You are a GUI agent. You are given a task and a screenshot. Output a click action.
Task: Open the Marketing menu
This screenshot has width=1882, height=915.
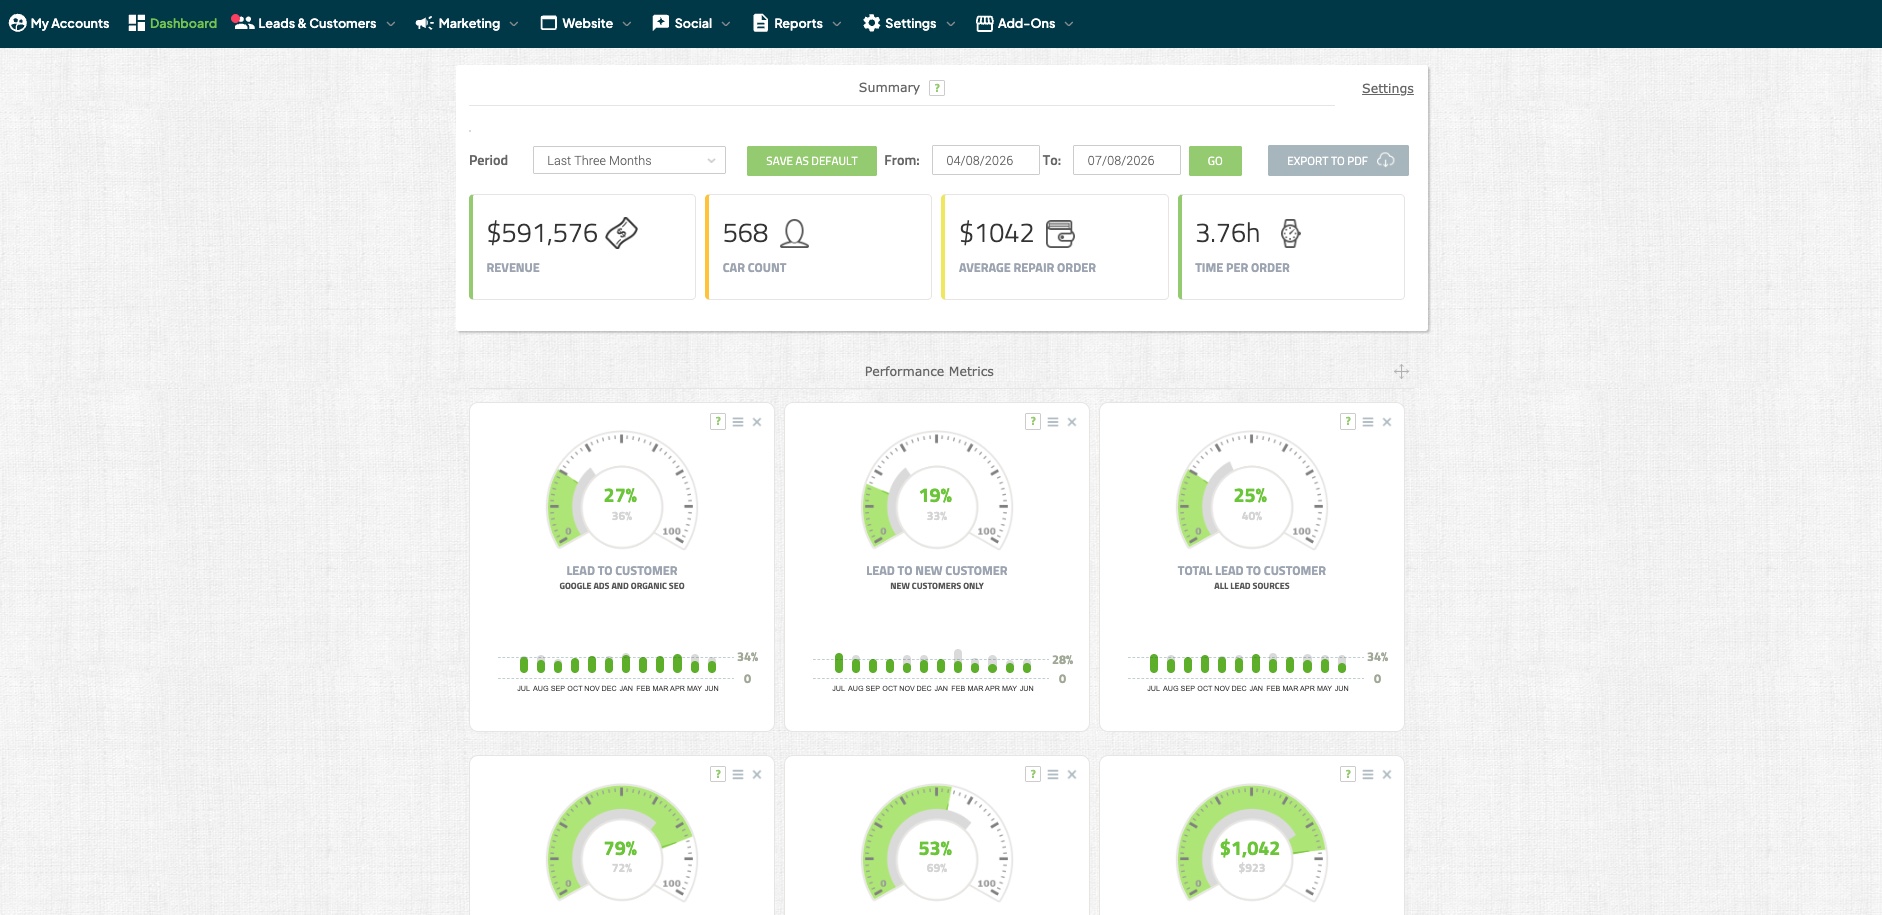458,23
